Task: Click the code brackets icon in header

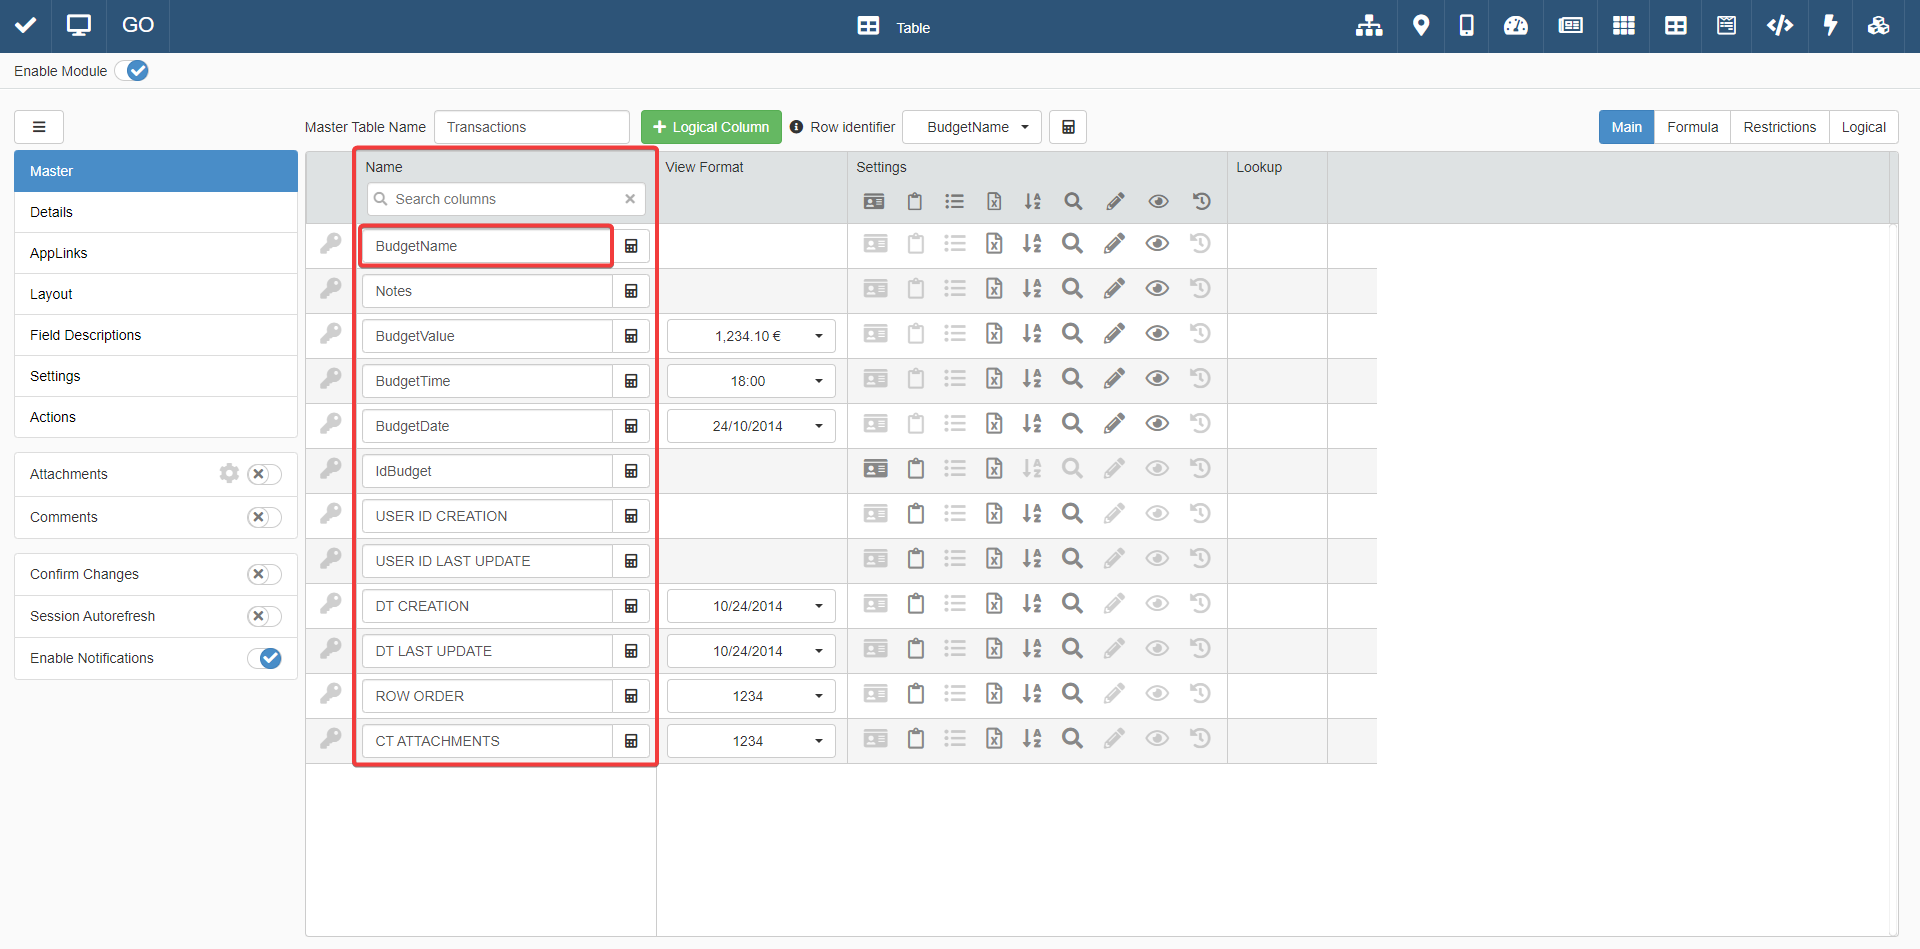Action: click(x=1779, y=26)
